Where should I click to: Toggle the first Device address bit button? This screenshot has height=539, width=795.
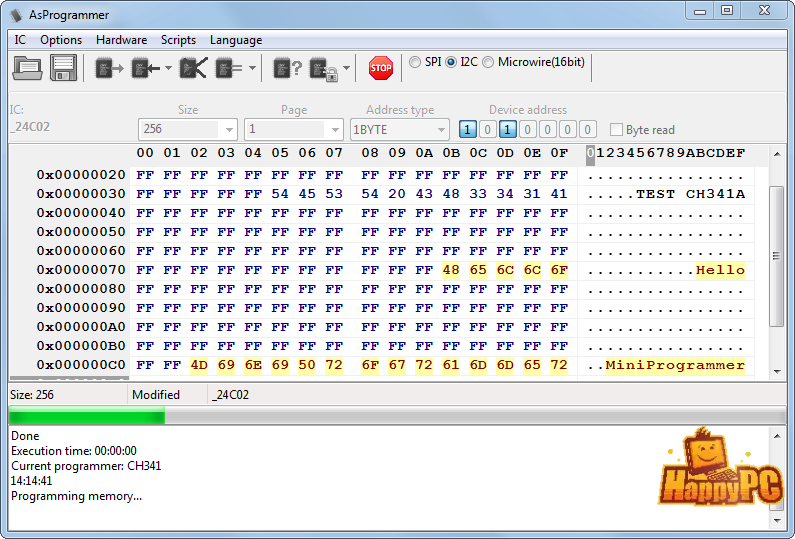point(468,130)
